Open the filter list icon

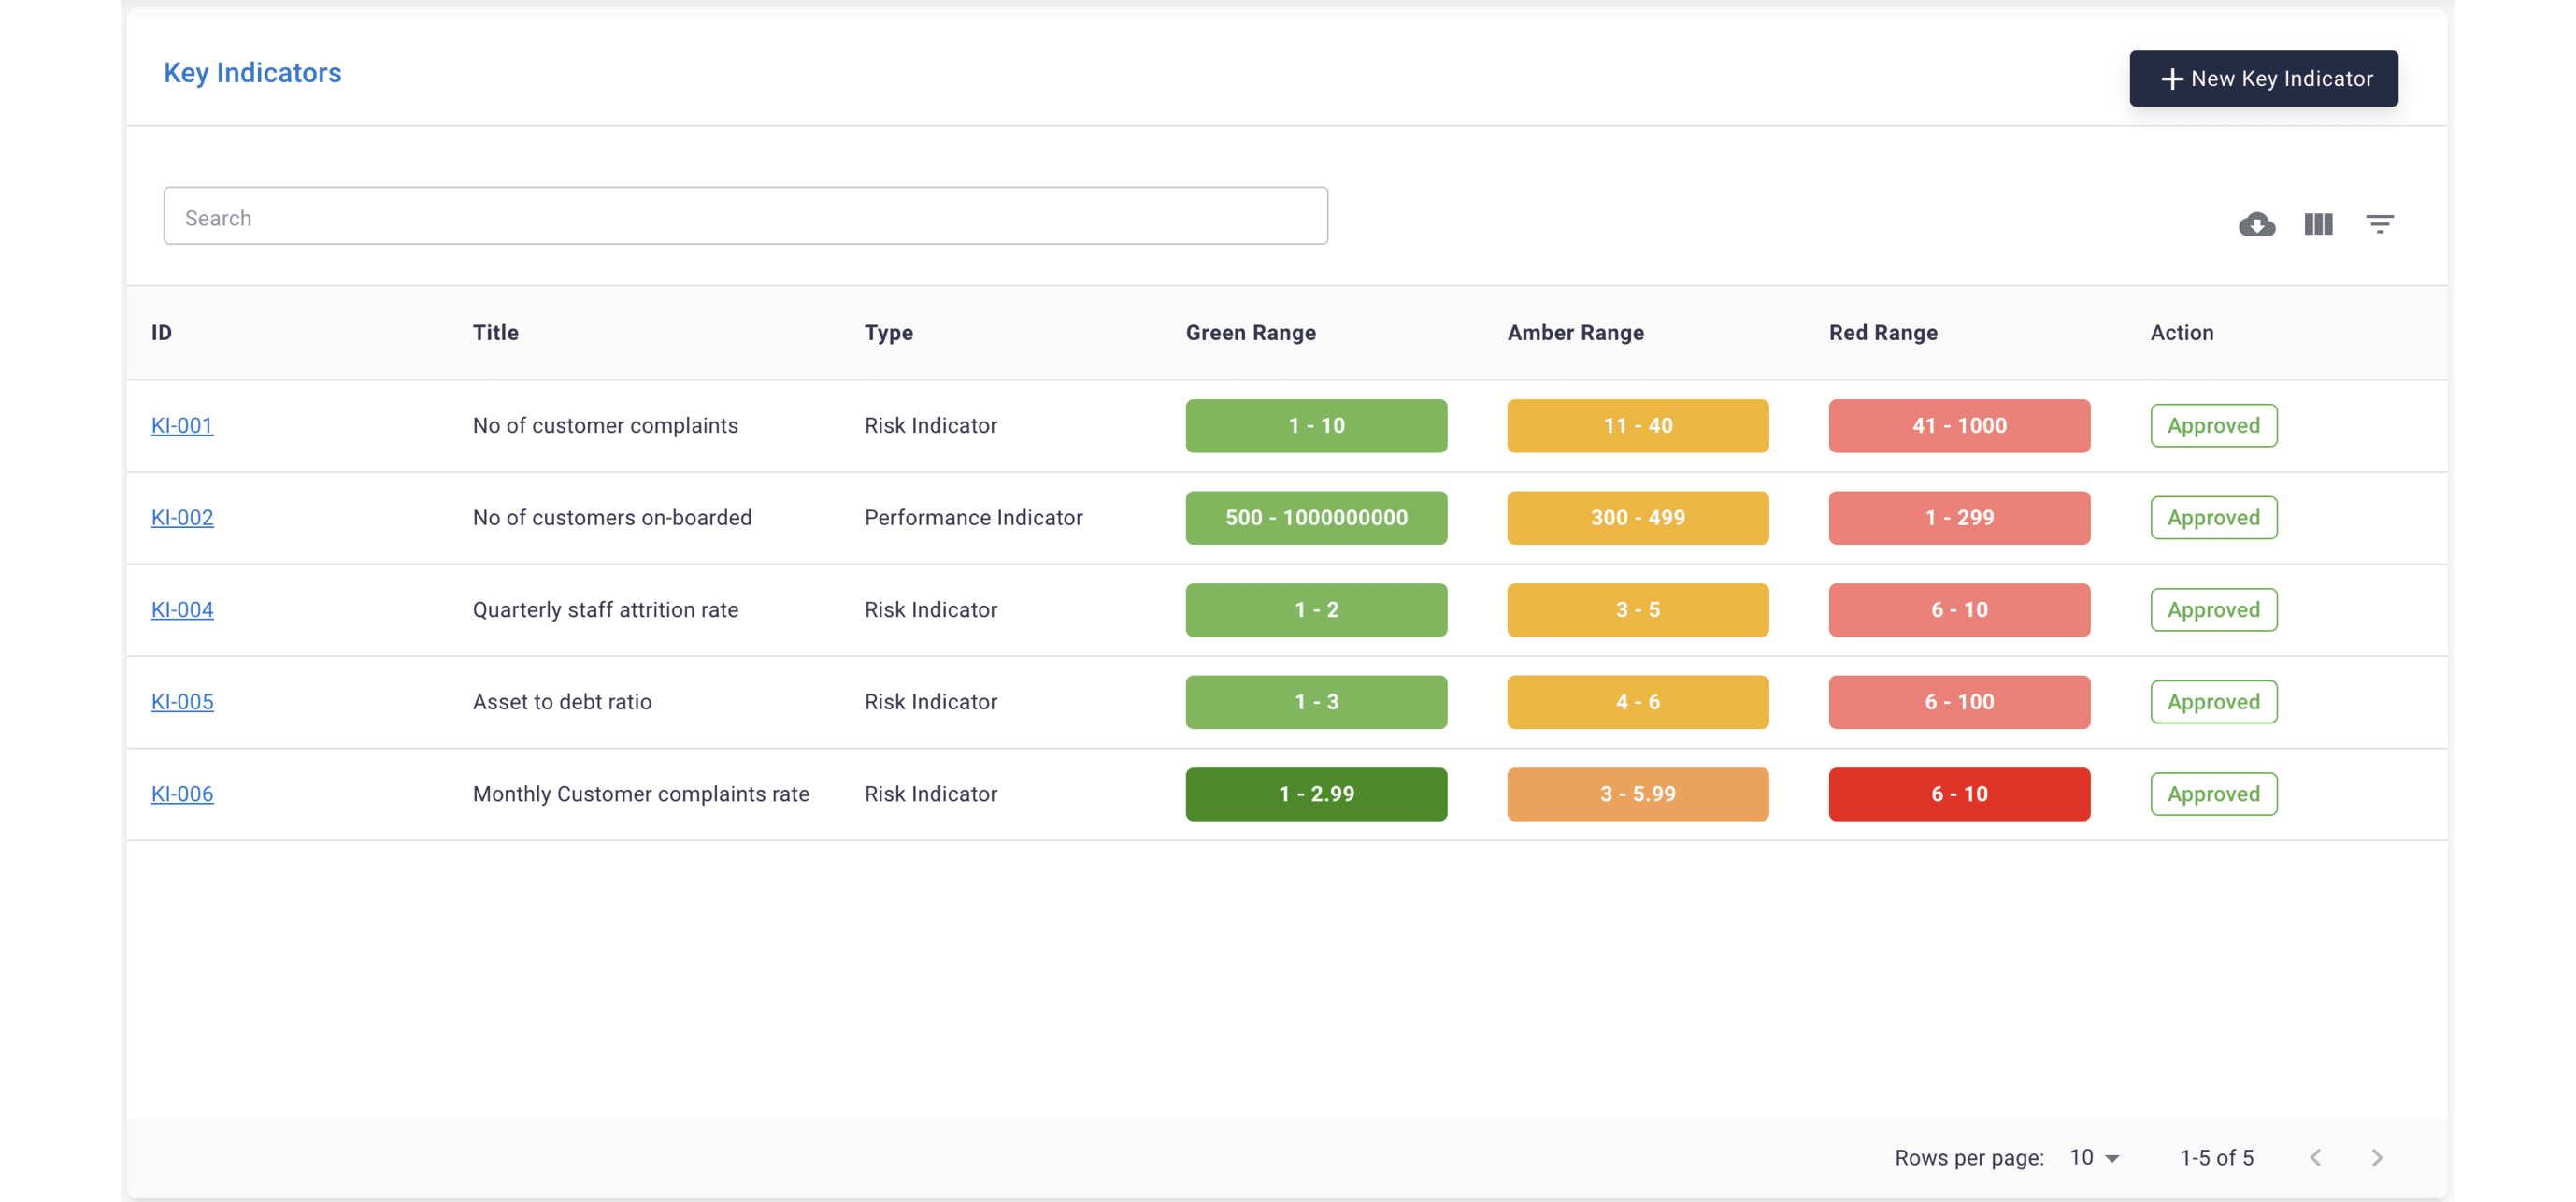tap(2379, 224)
